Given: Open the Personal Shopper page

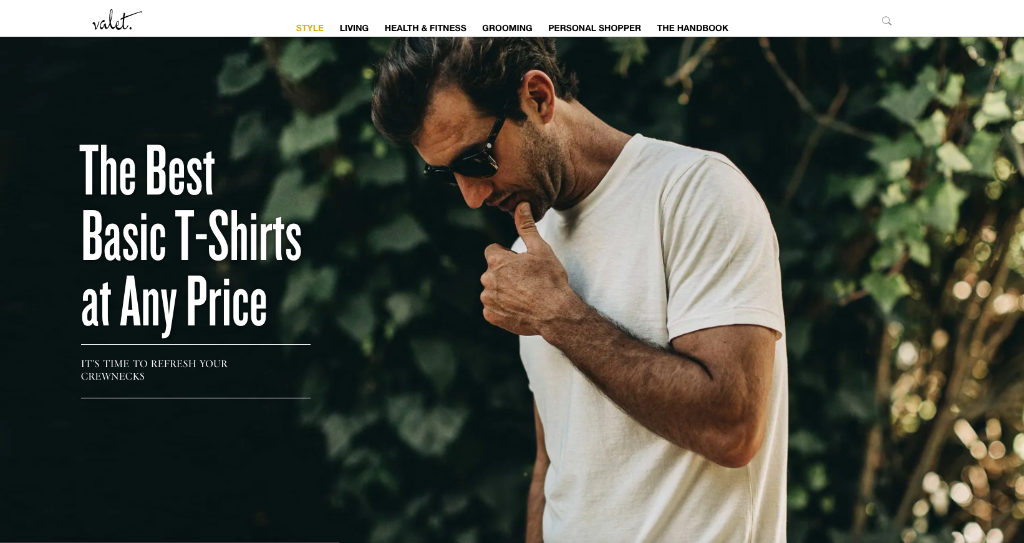Looking at the screenshot, I should [594, 28].
